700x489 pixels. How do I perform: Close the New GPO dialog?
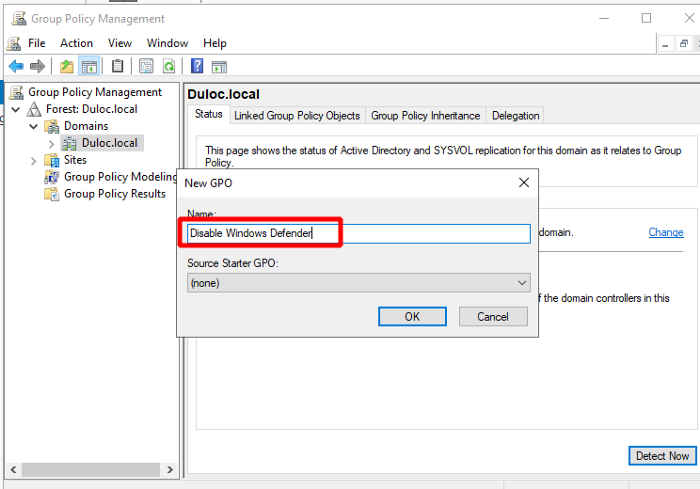coord(524,183)
